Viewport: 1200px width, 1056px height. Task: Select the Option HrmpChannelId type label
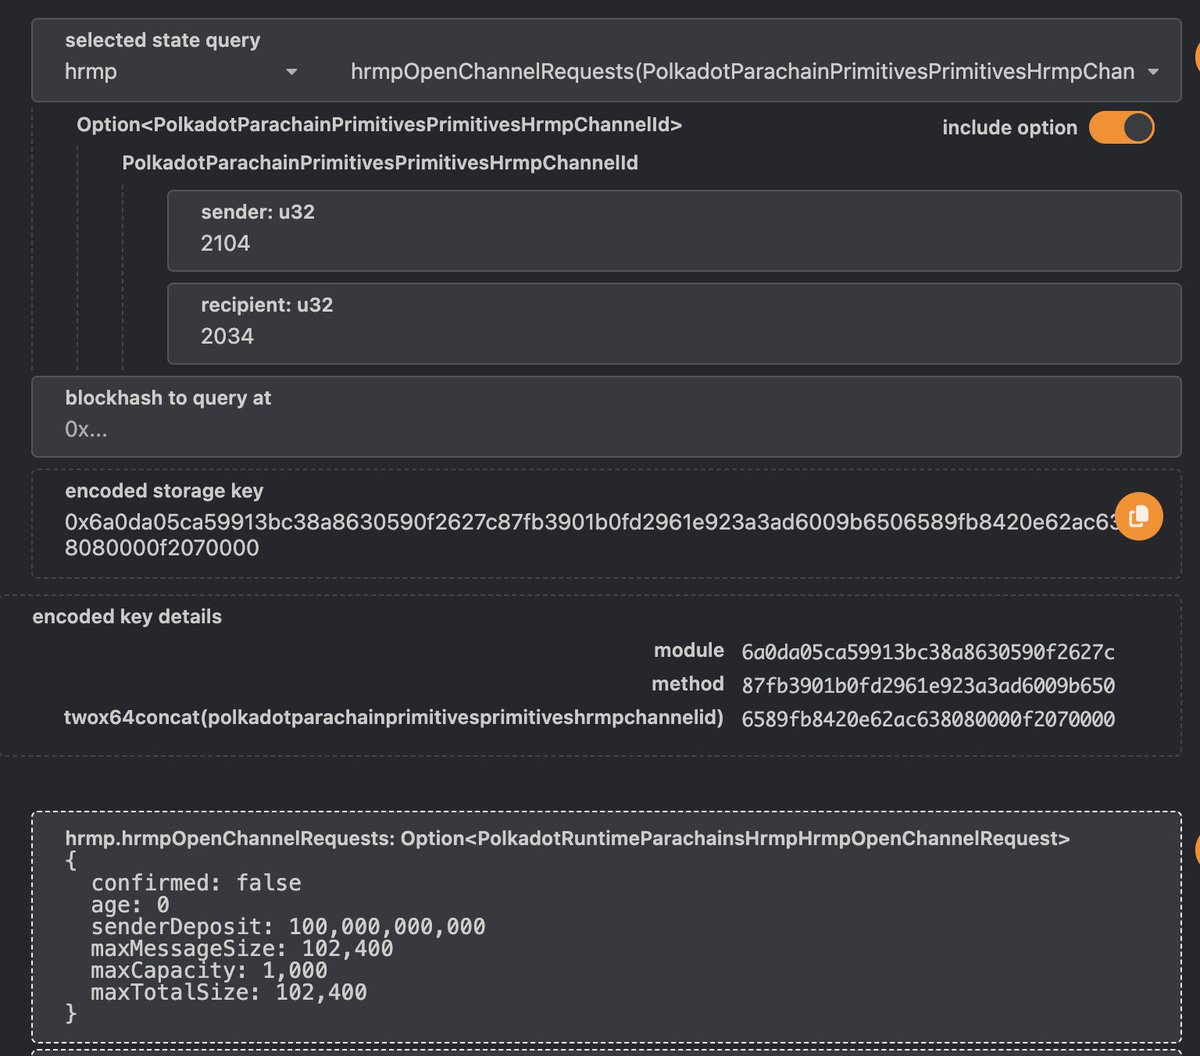click(x=380, y=126)
